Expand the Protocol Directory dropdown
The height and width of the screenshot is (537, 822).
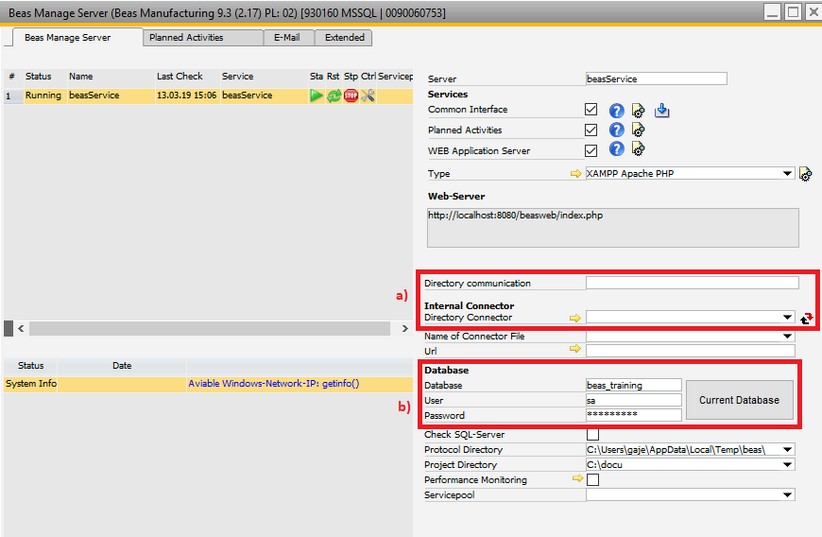pos(789,450)
